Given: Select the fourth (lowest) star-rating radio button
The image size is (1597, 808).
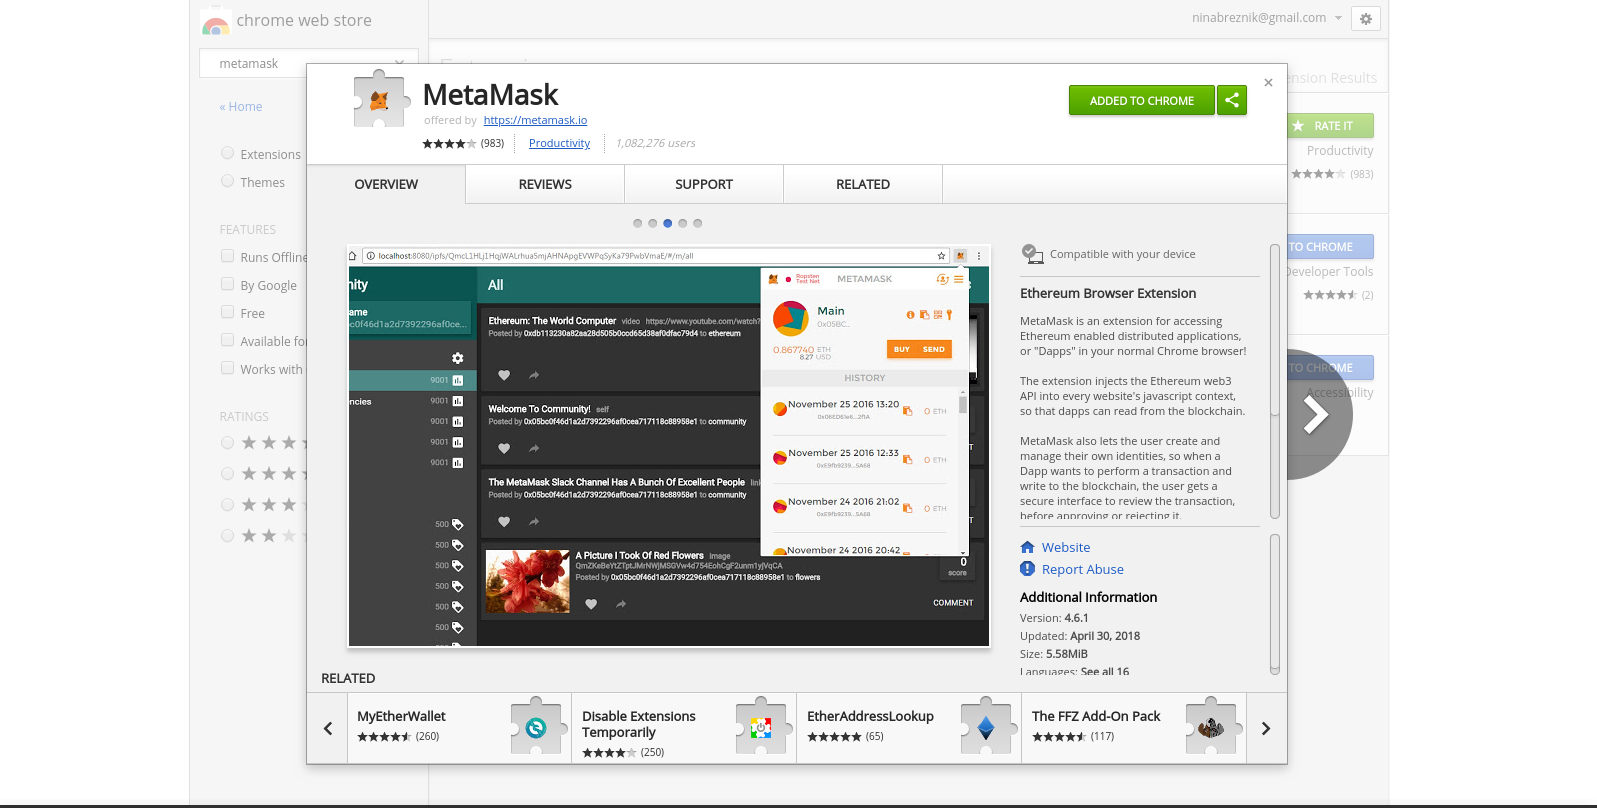Looking at the screenshot, I should click(227, 535).
